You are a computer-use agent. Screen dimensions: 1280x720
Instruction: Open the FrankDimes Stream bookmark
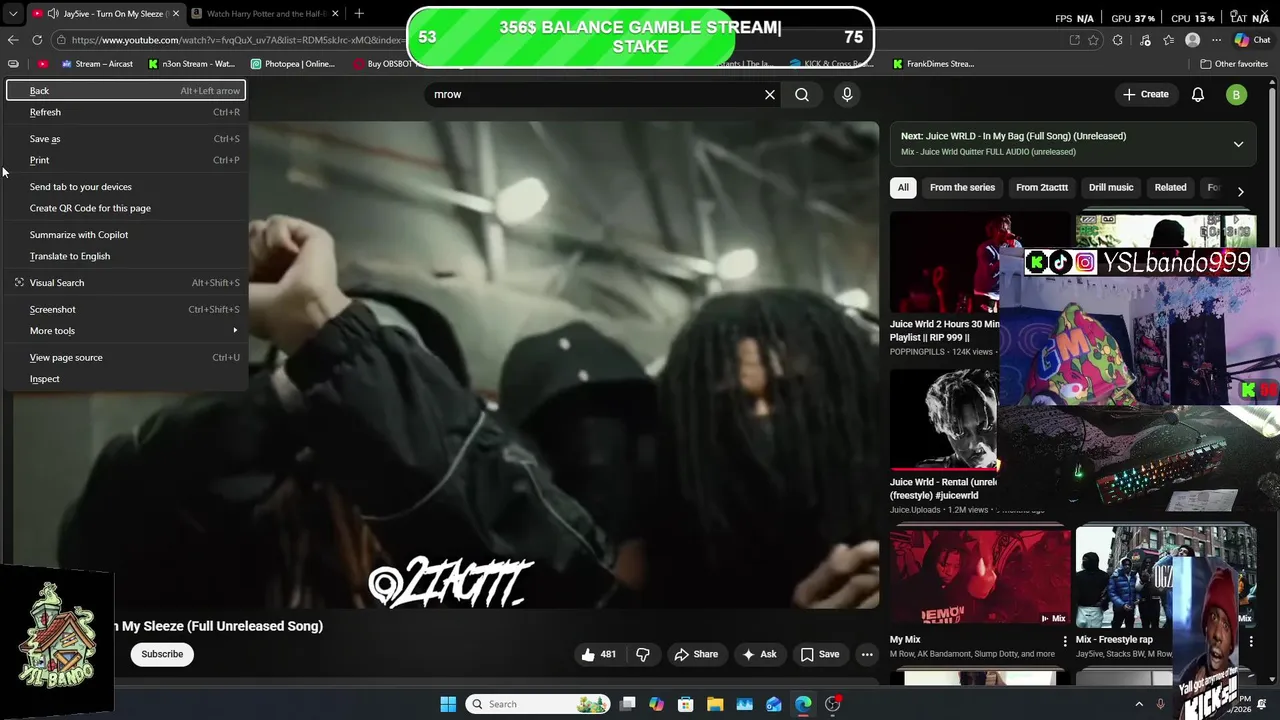[x=932, y=64]
